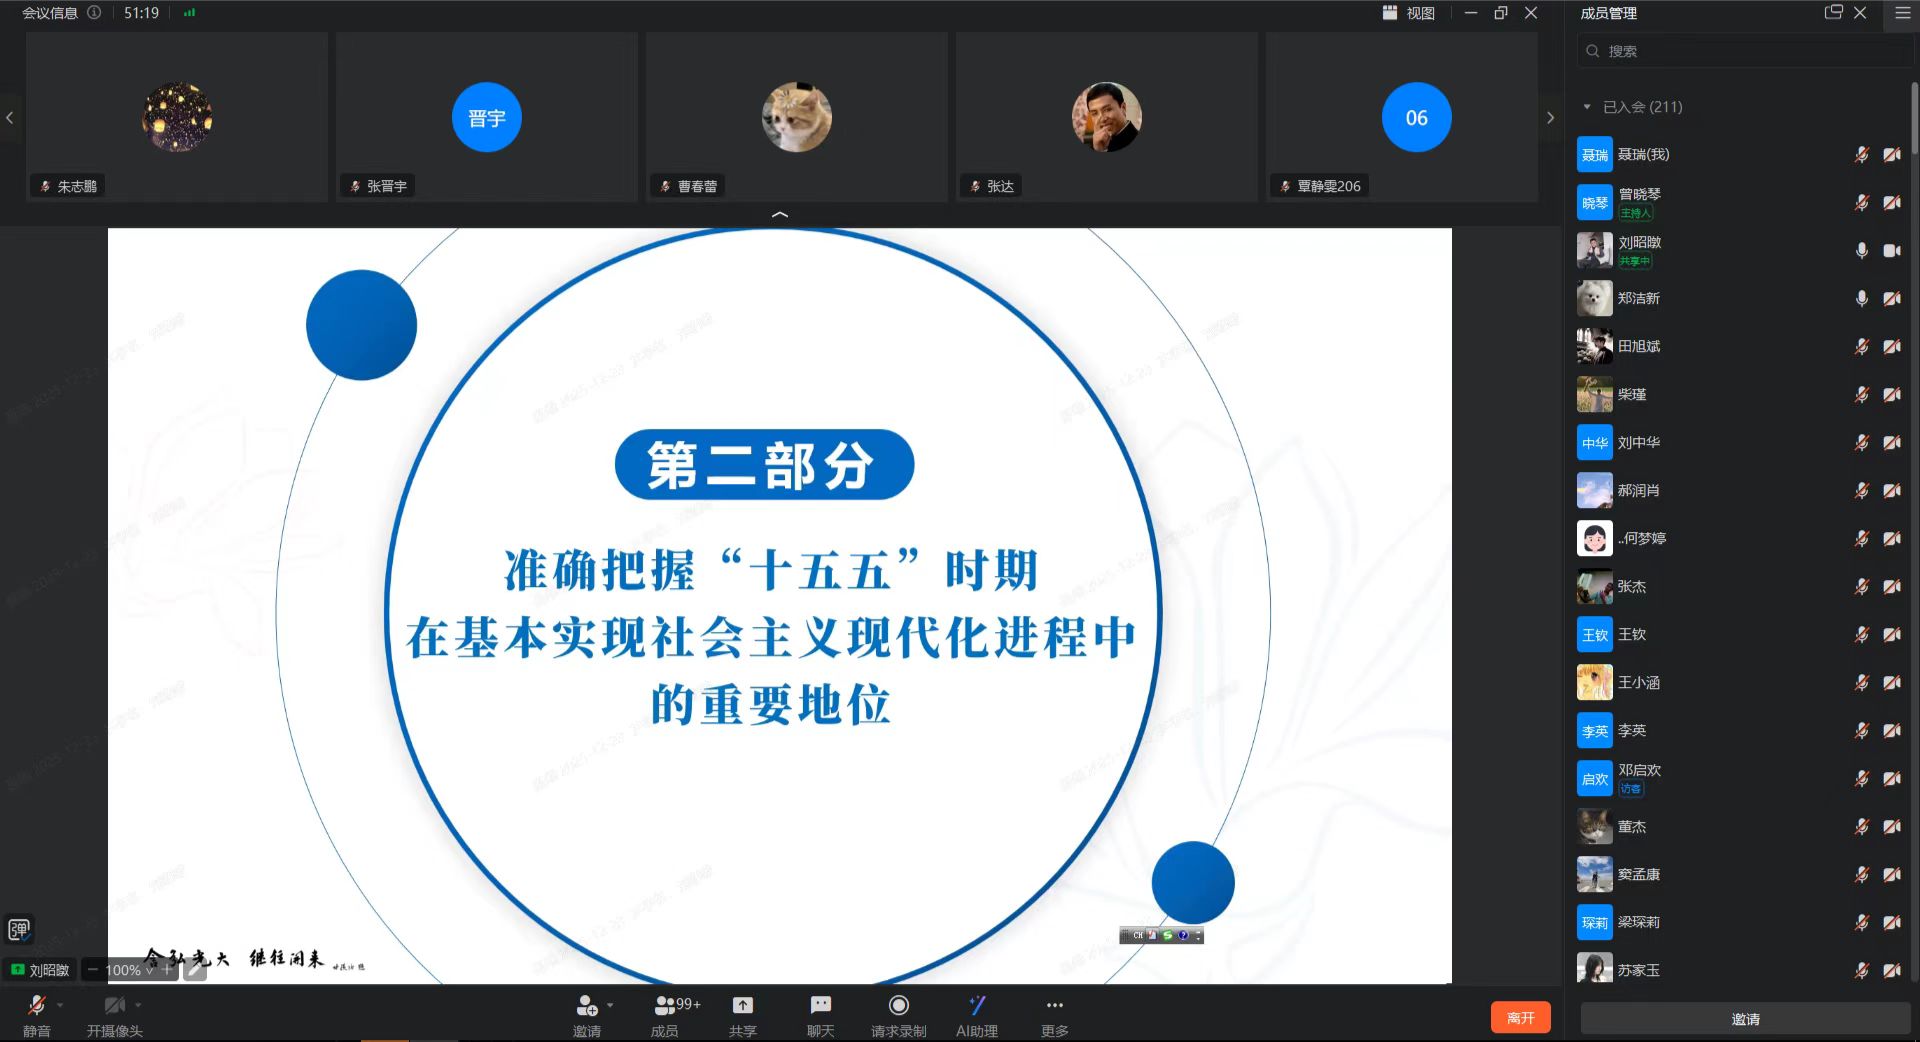Viewport: 1920px width, 1042px height.
Task: Pop out the 成员管理 panel
Action: coord(1833,13)
